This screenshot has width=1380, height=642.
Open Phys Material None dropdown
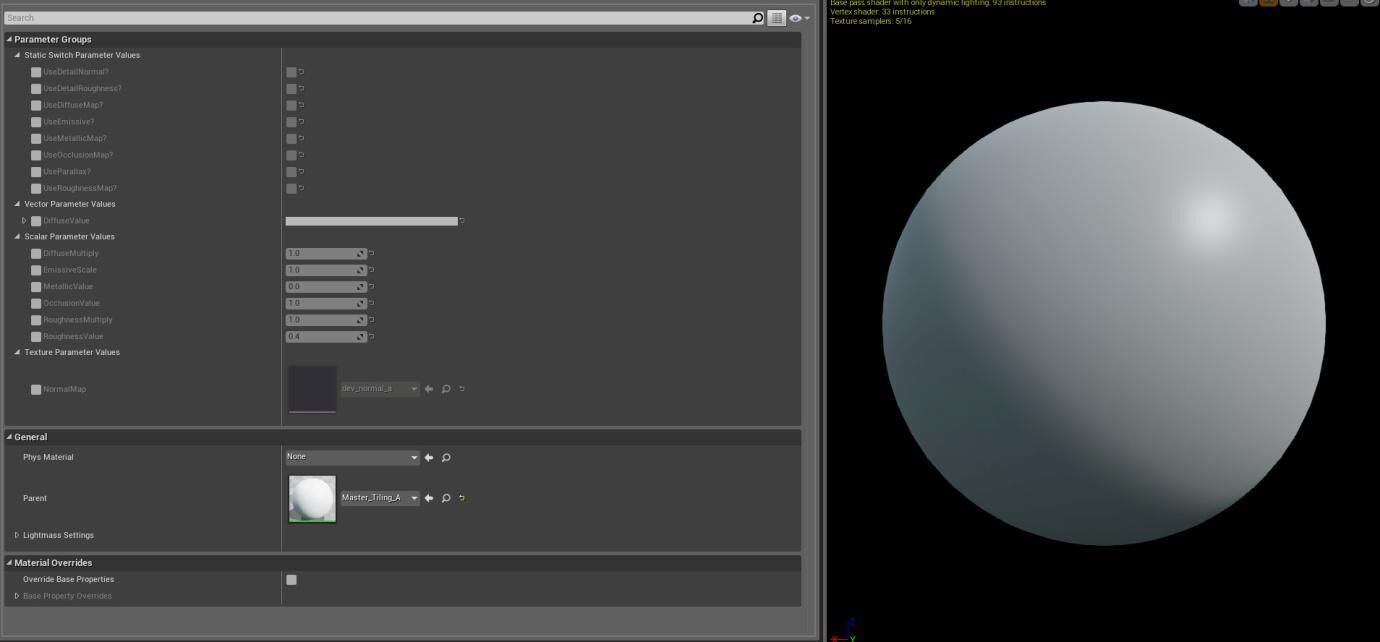[352, 458]
